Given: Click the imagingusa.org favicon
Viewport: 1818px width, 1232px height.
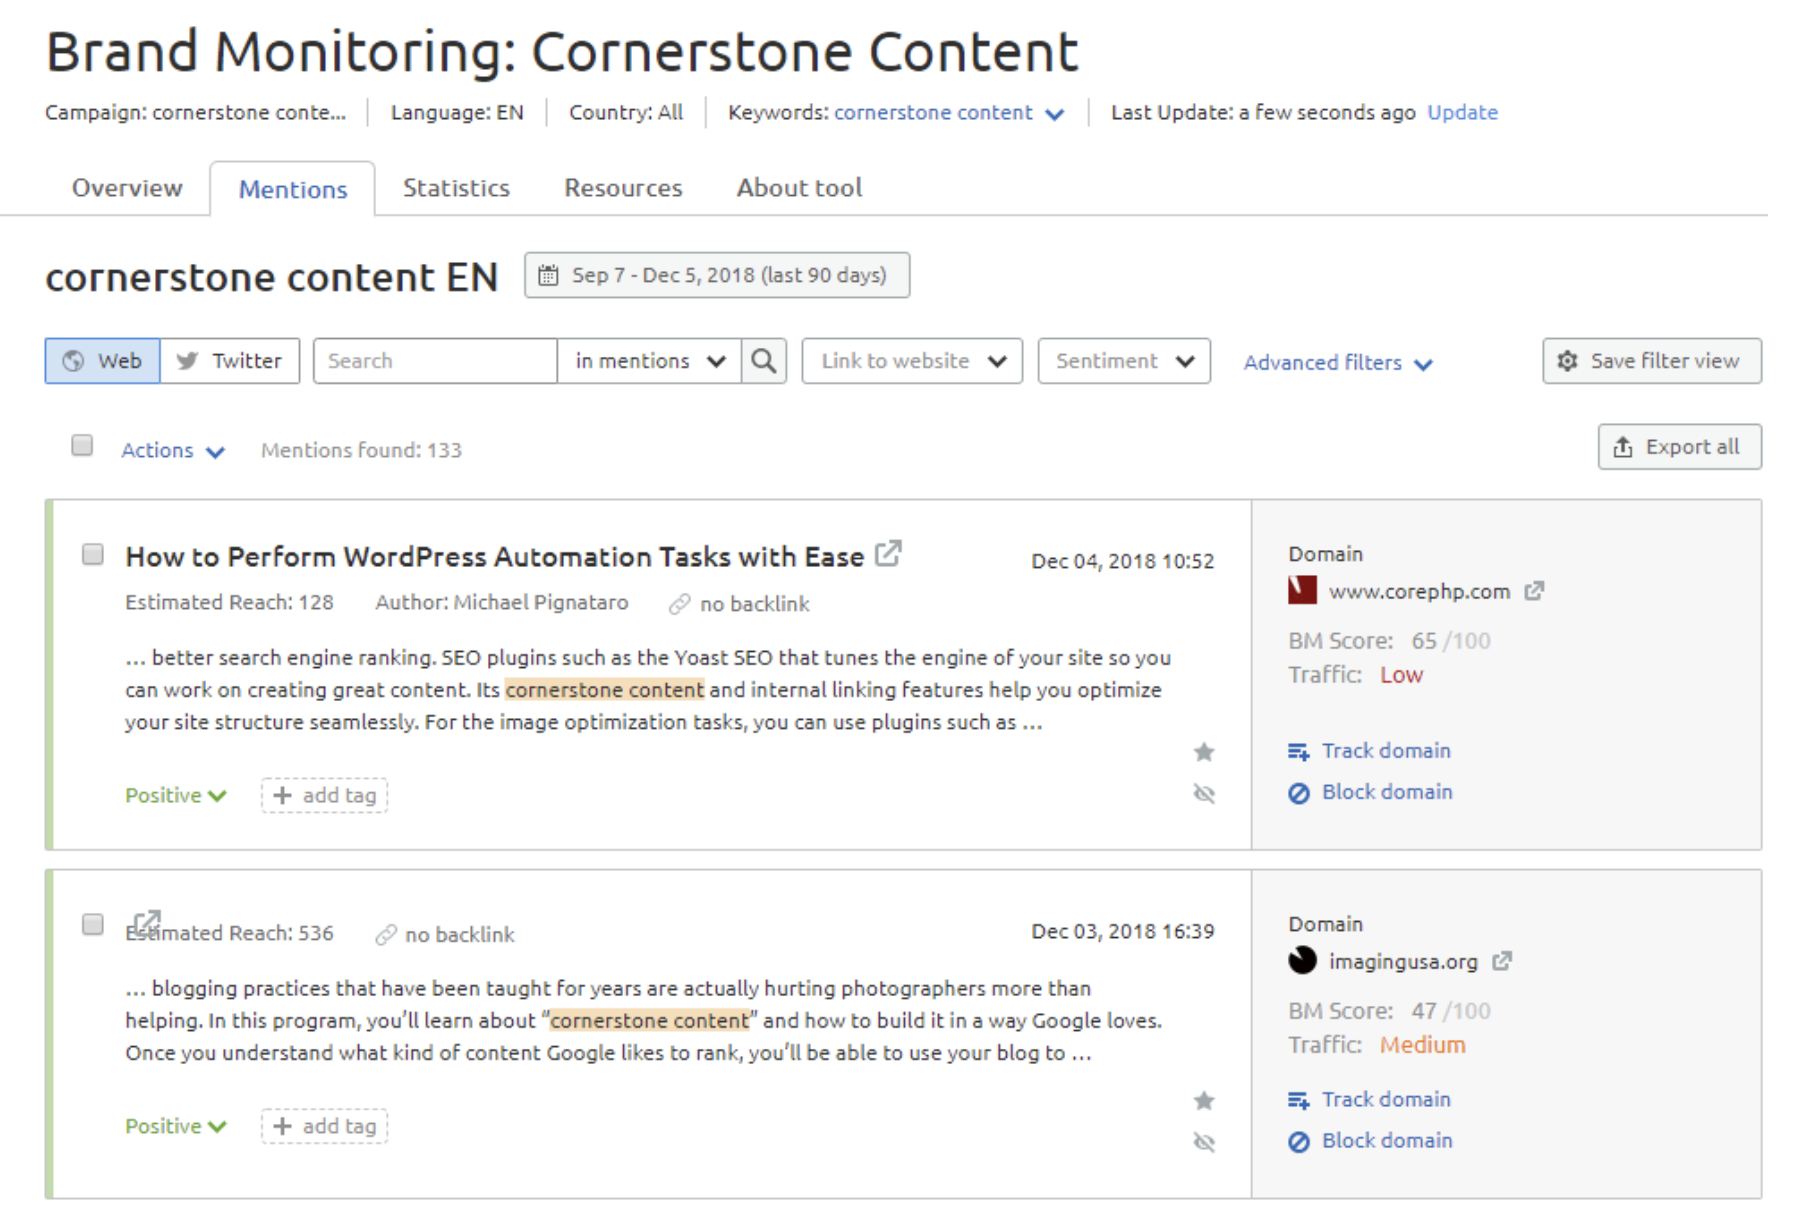Looking at the screenshot, I should tap(1302, 960).
